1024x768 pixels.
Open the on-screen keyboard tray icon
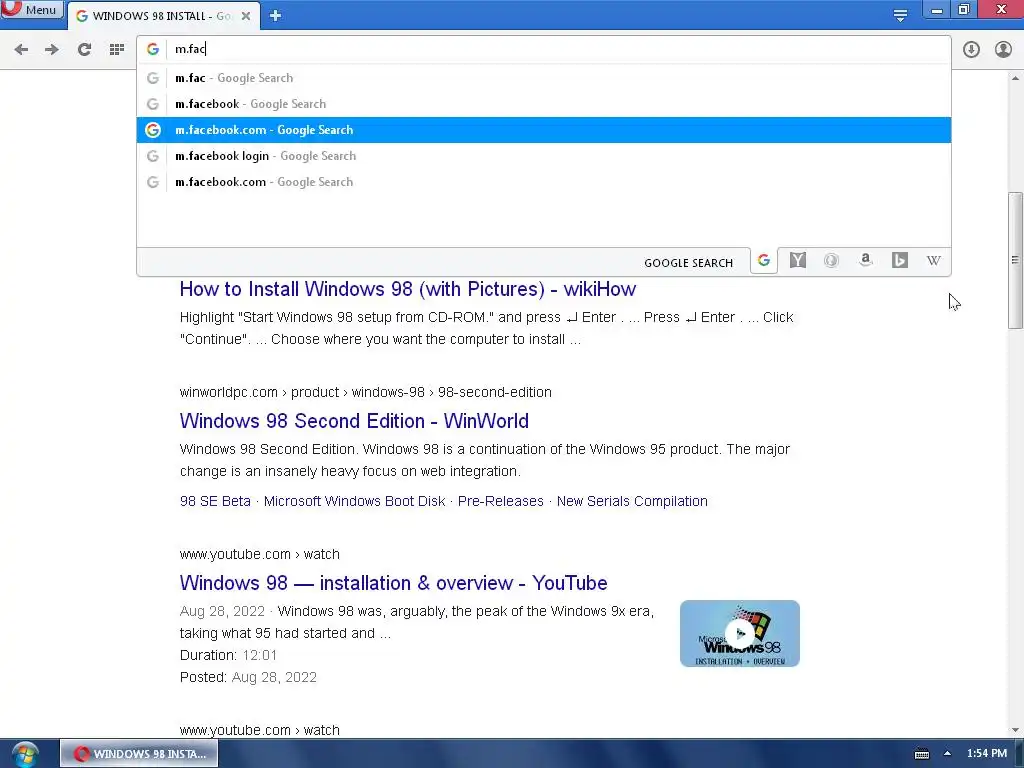pos(921,754)
